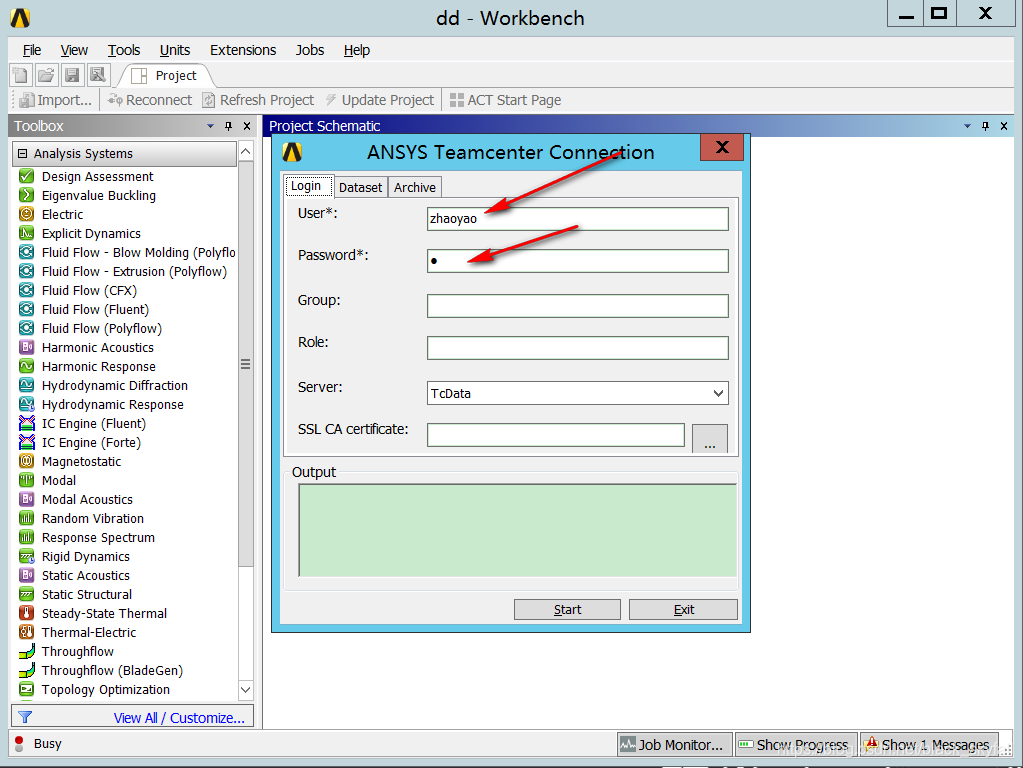Click the Throughflow (BladeGen) icon
The width and height of the screenshot is (1023, 768).
(26, 670)
